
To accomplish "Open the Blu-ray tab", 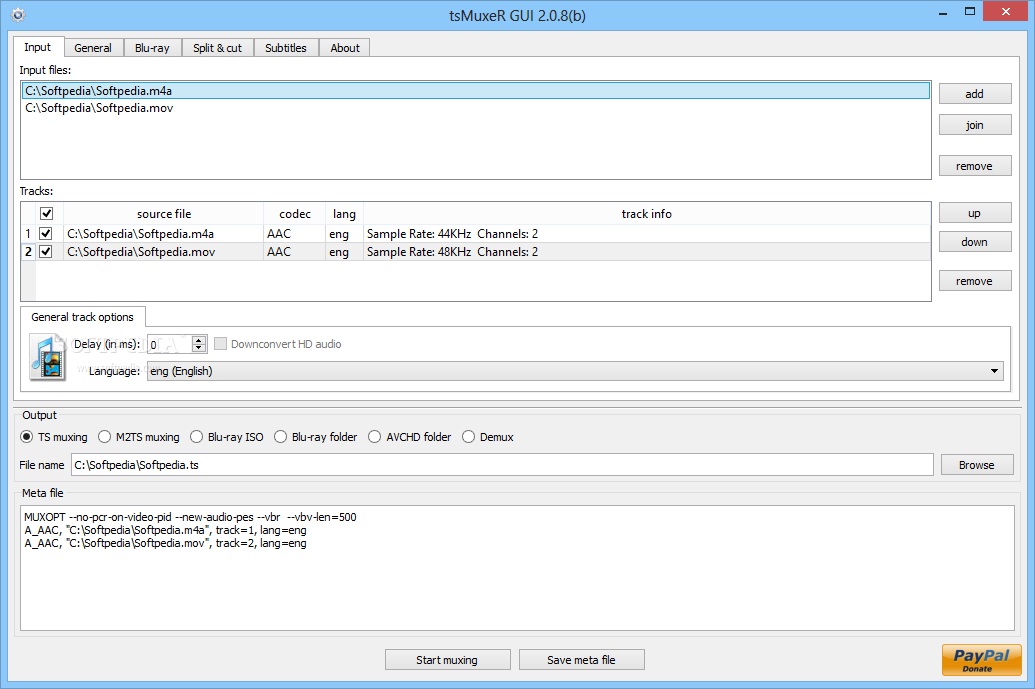I will click(152, 48).
